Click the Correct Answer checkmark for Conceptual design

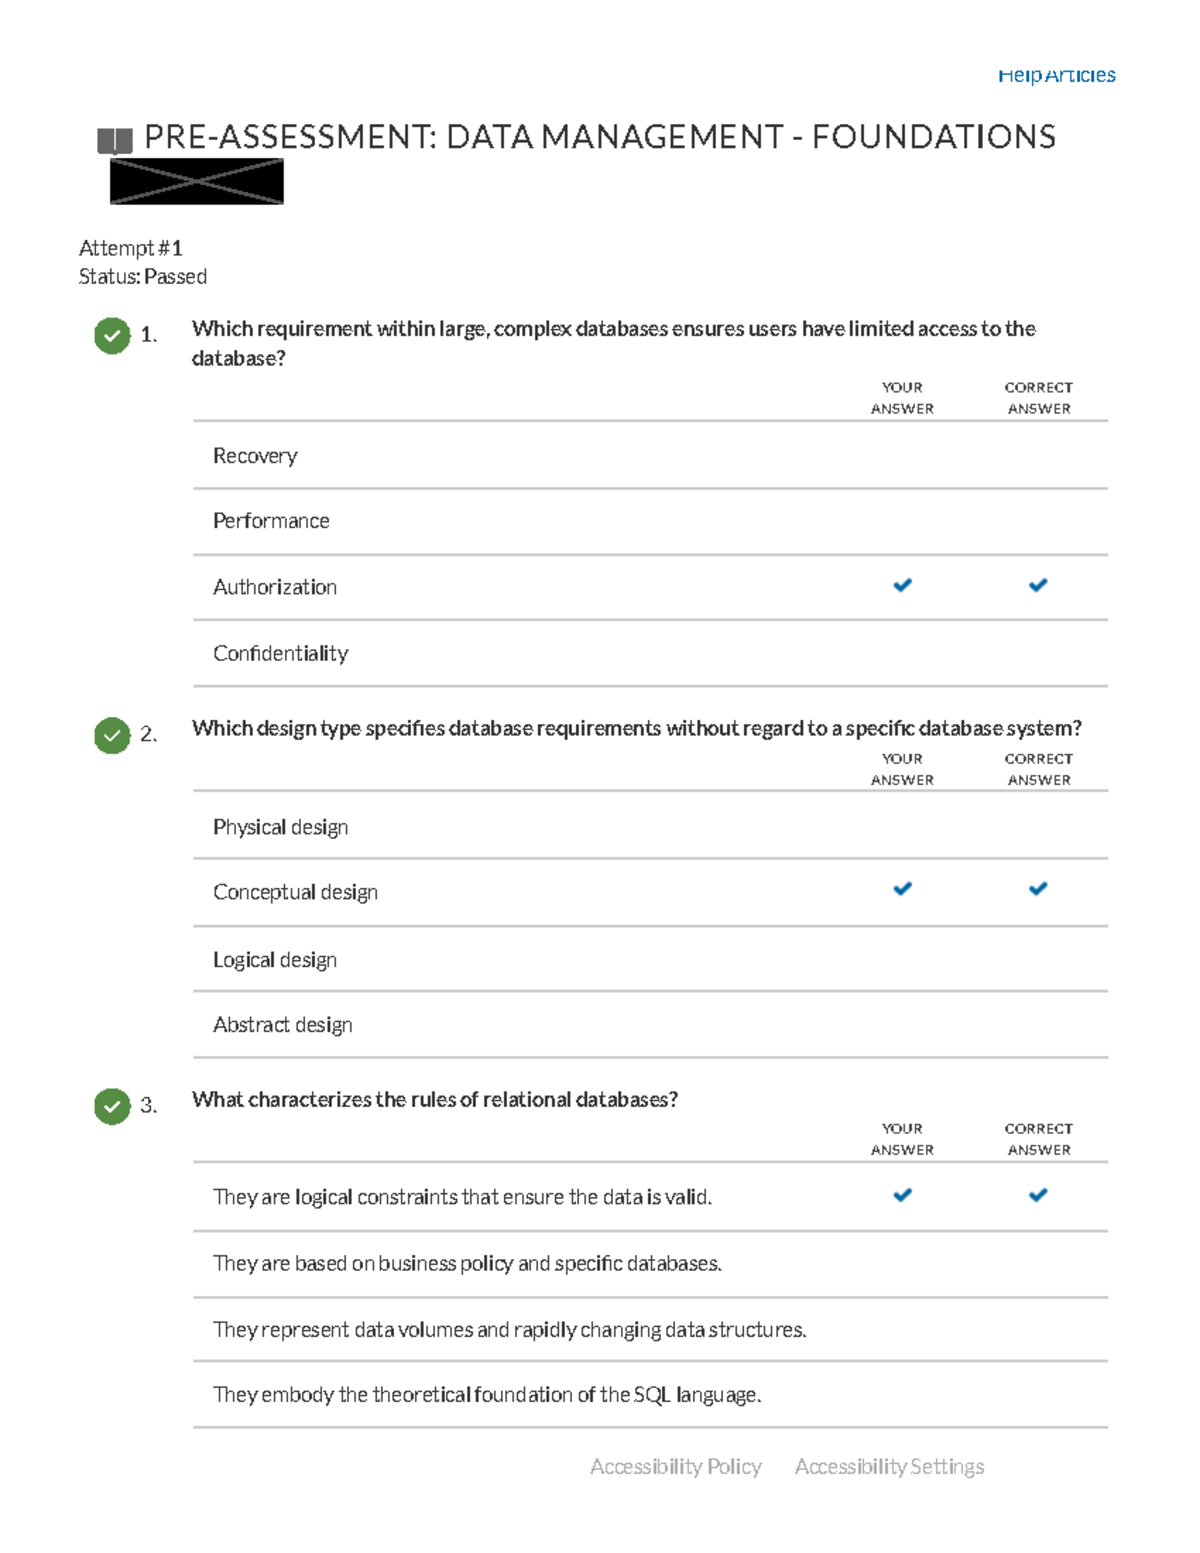pos(1038,888)
